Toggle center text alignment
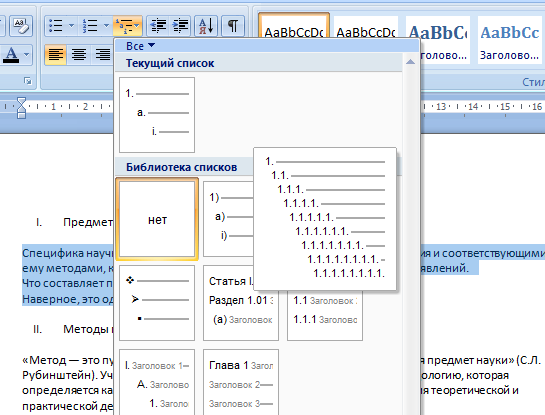545x415 pixels. pos(79,54)
